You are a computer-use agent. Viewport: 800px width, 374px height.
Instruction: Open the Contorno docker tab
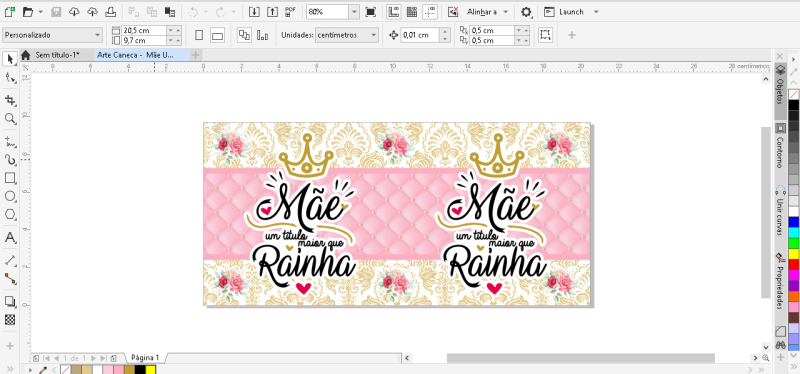click(x=780, y=146)
